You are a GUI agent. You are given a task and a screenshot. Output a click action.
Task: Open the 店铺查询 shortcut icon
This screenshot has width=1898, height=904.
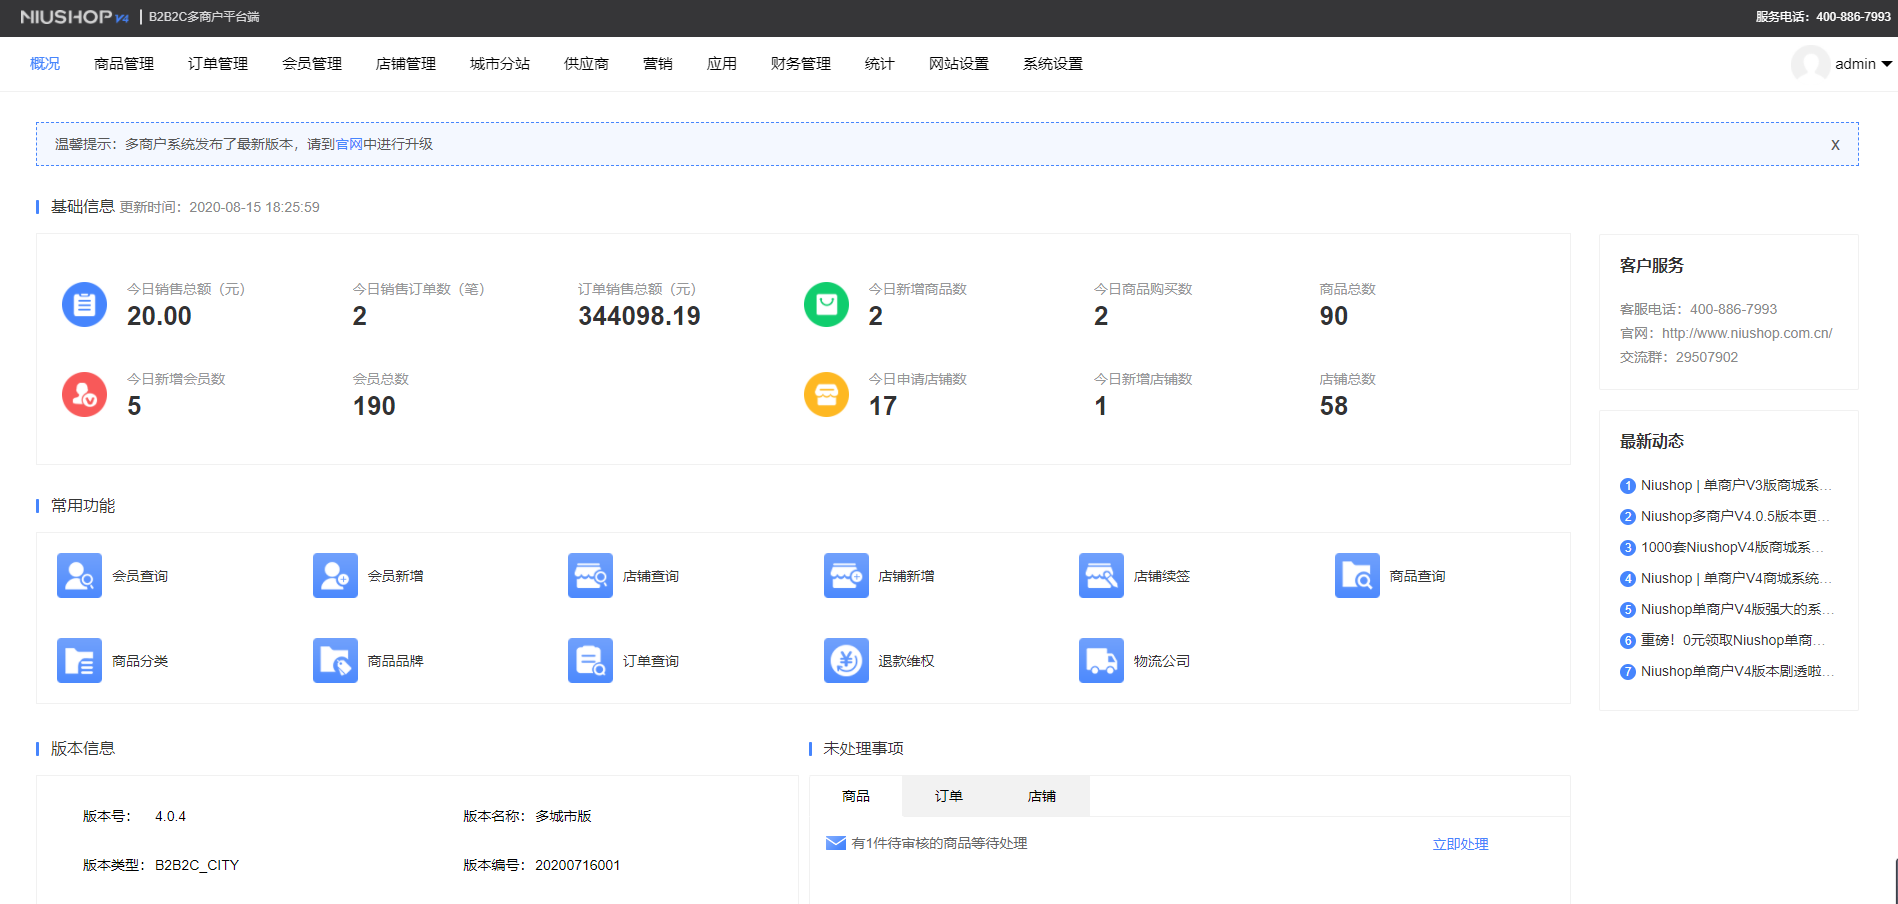pos(590,576)
